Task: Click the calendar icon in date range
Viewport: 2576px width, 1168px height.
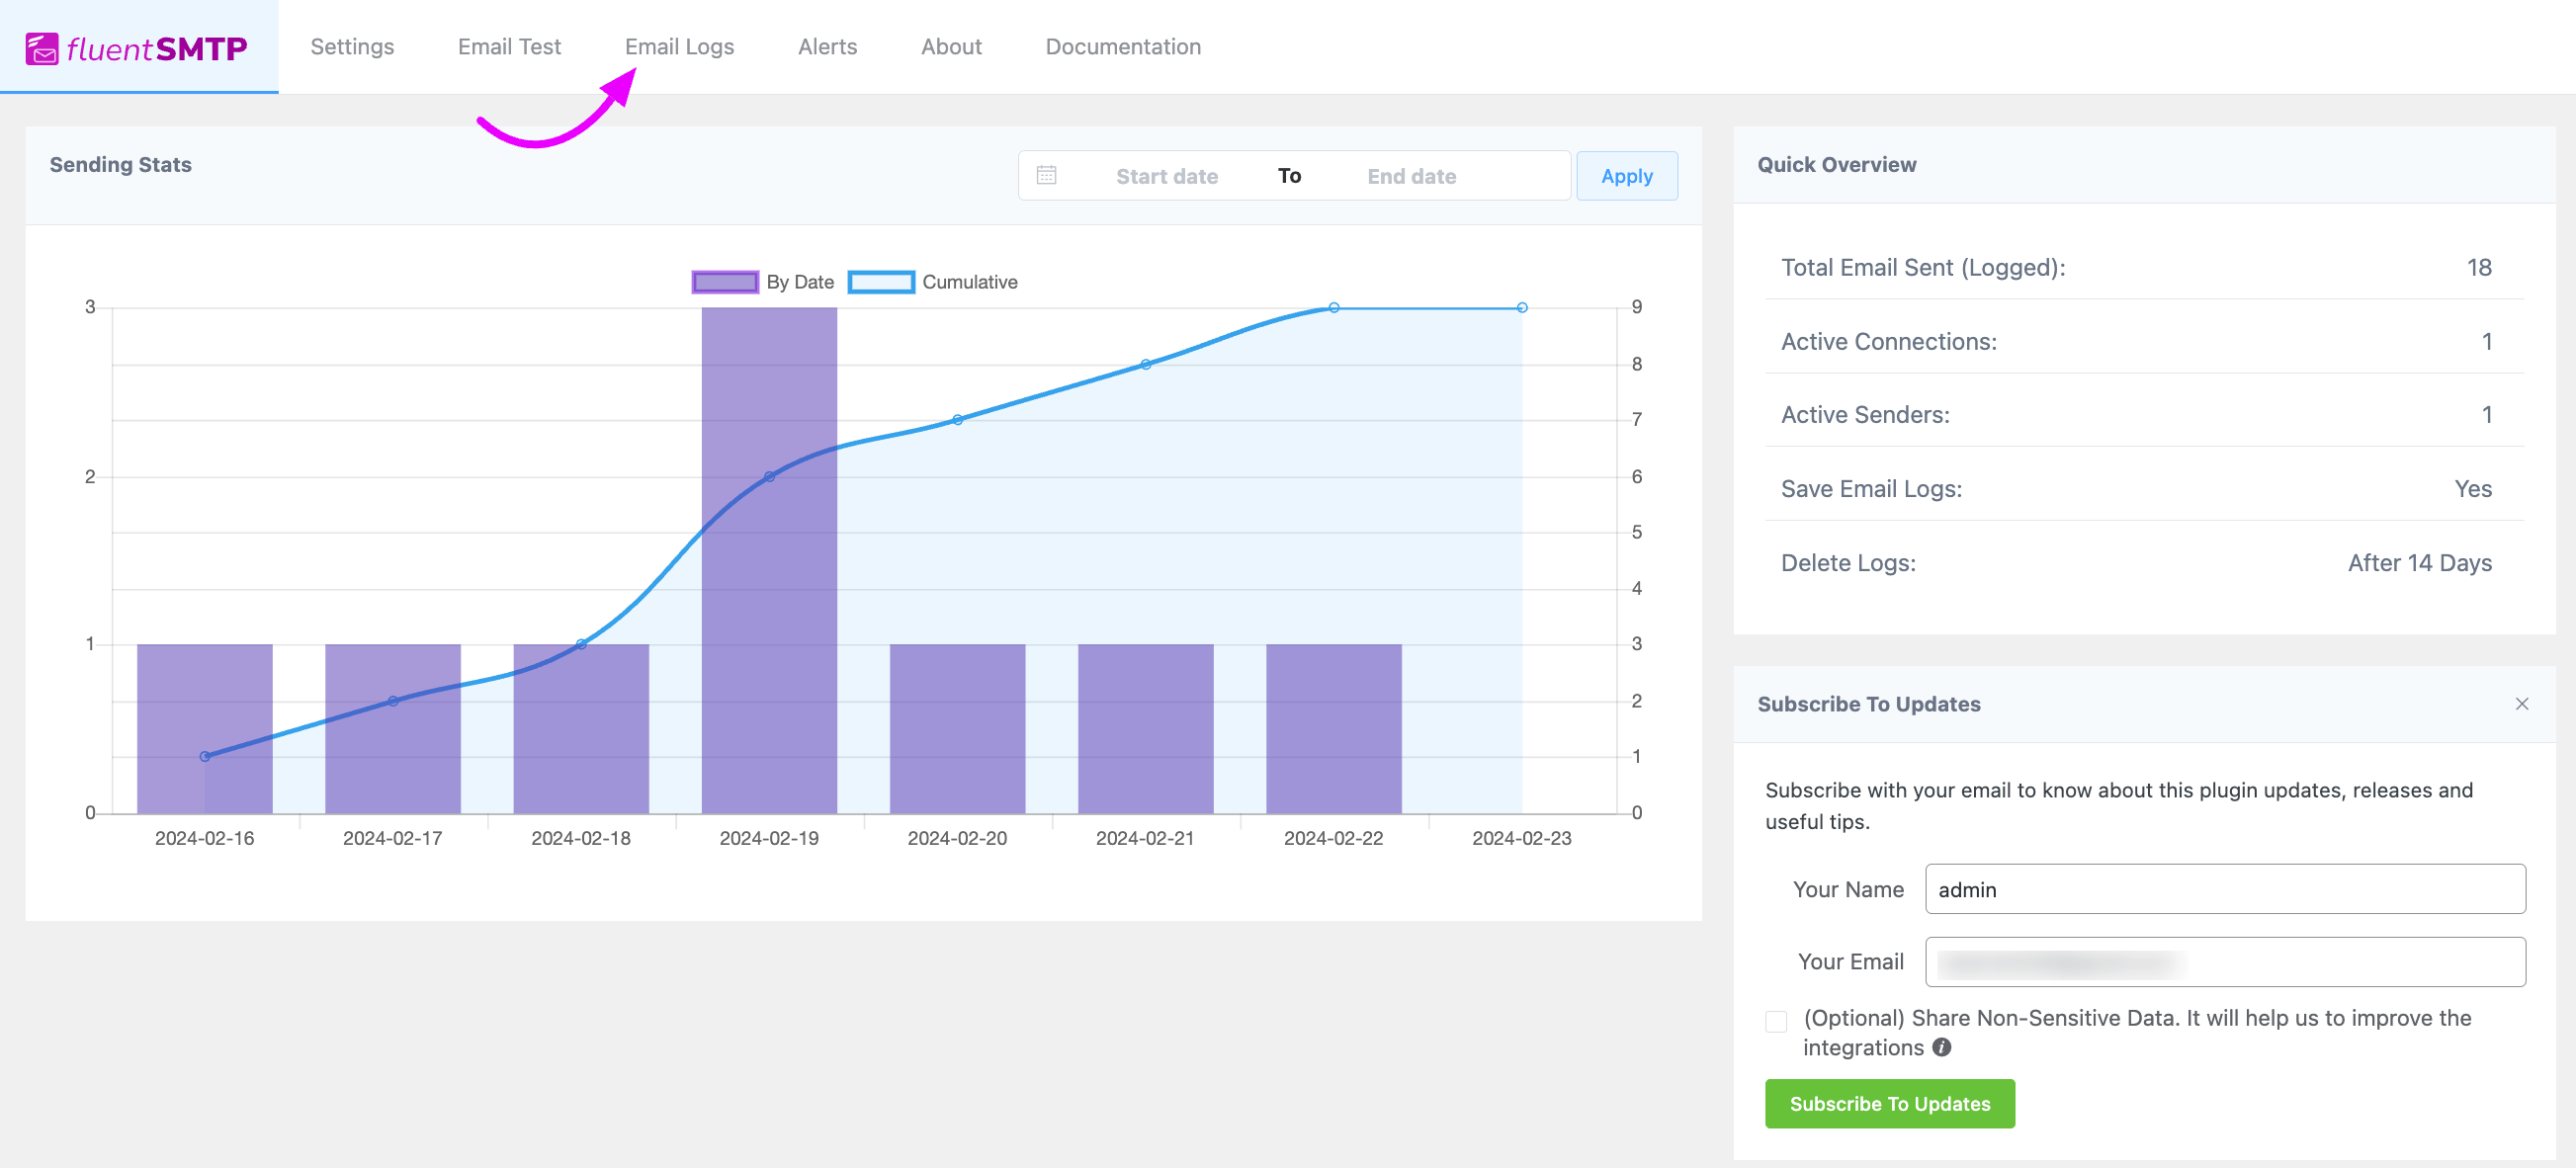Action: [1046, 175]
